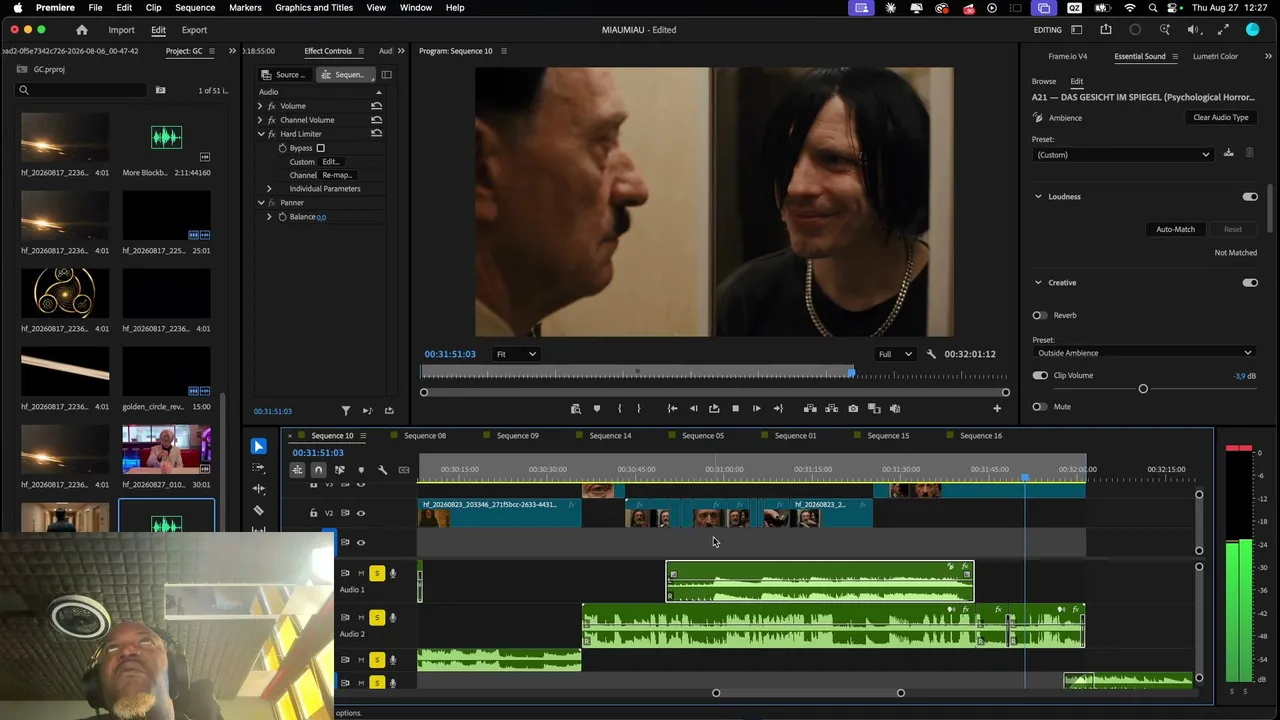This screenshot has height=720, width=1280.
Task: Click Channel Re-map button
Action: [337, 176]
